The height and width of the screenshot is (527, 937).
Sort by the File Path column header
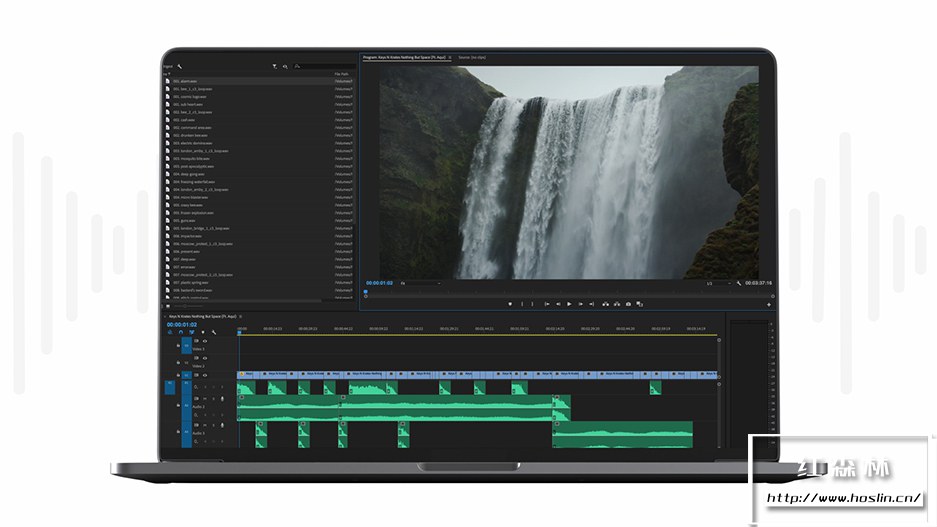(341, 74)
